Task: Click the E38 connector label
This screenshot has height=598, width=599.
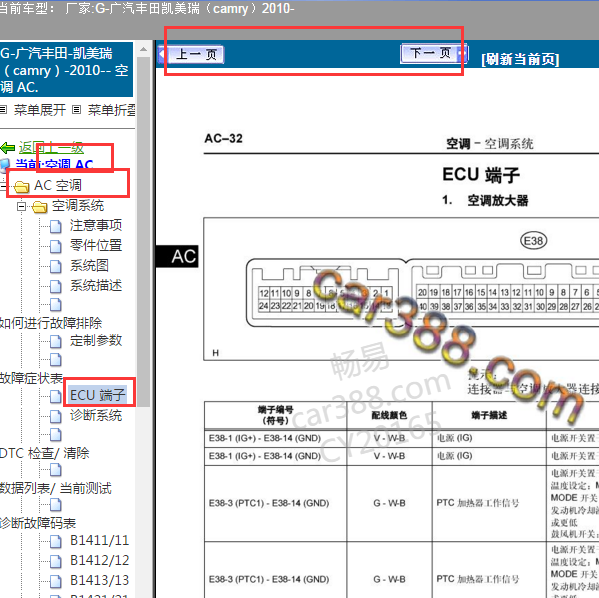Action: point(533,241)
